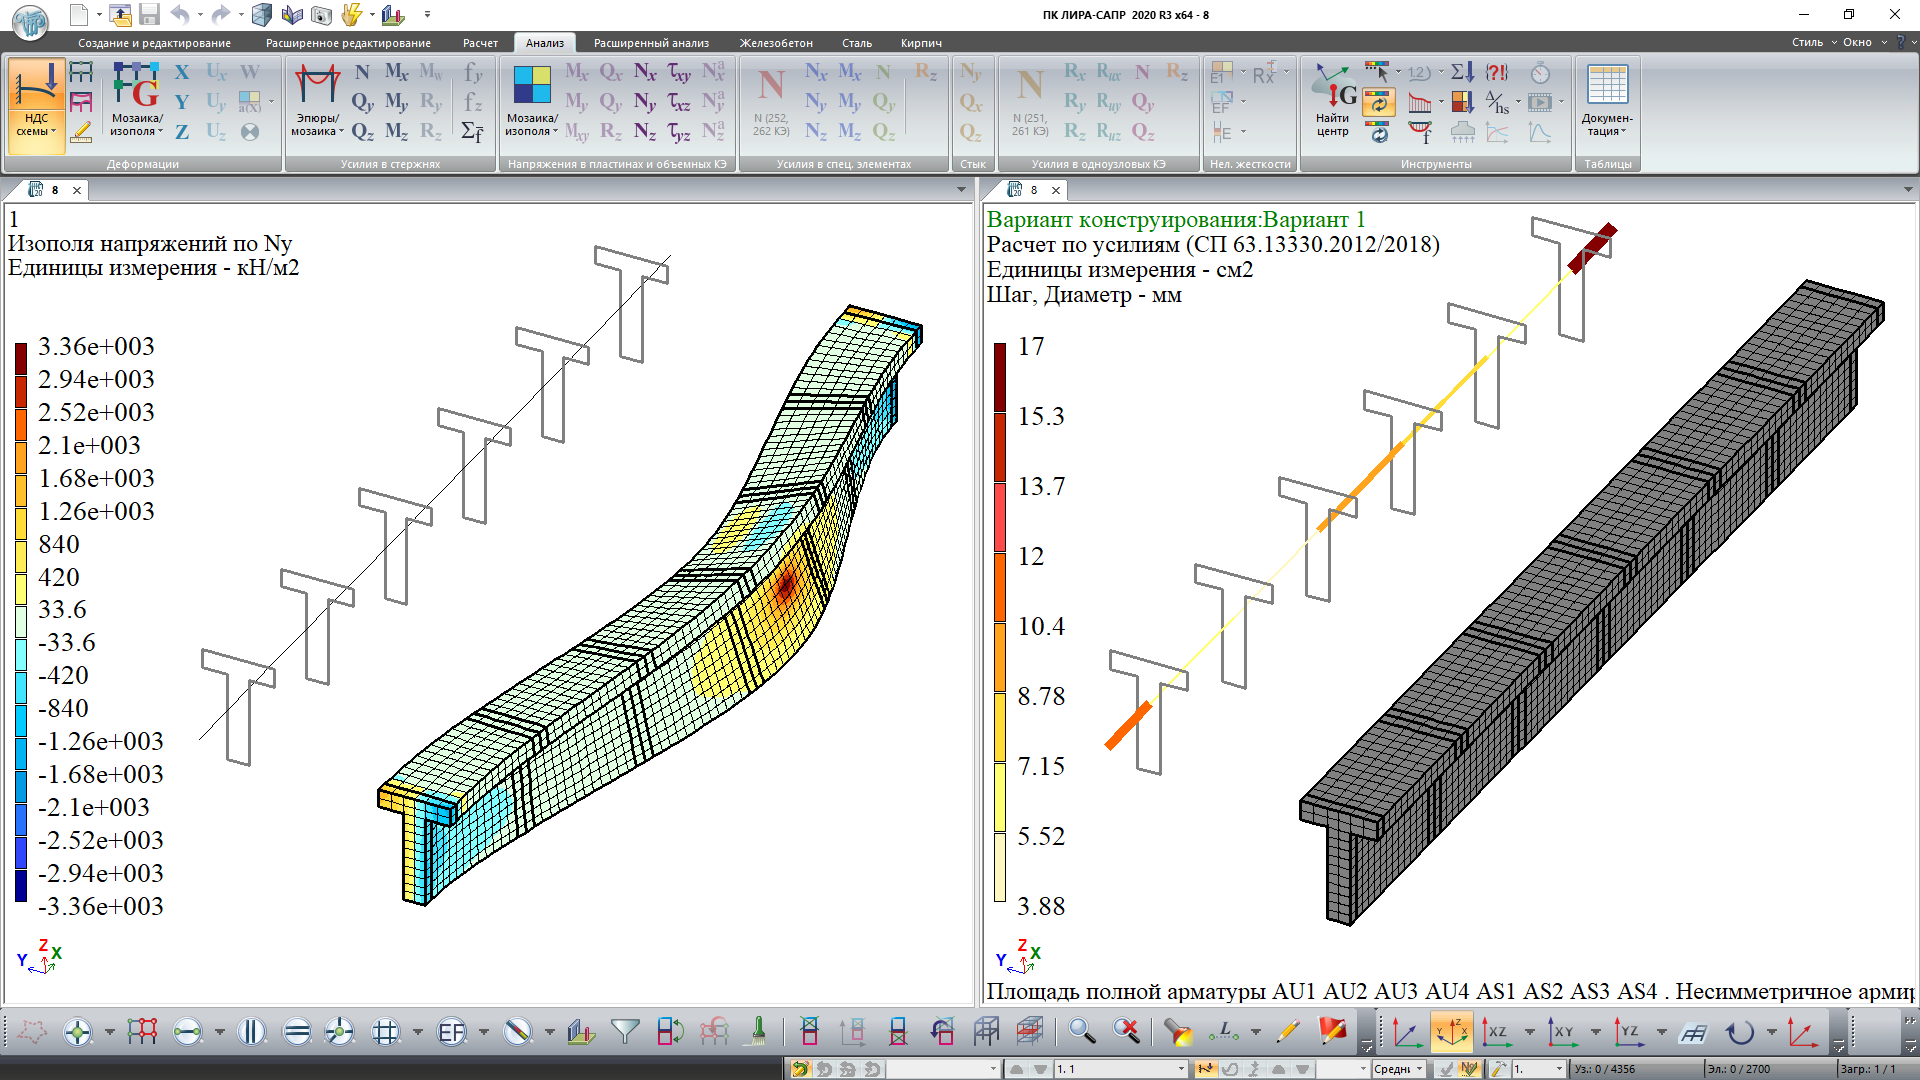Image resolution: width=1920 pixels, height=1080 pixels.
Task: Toggle the rotate view button
Action: pos(1740,1031)
